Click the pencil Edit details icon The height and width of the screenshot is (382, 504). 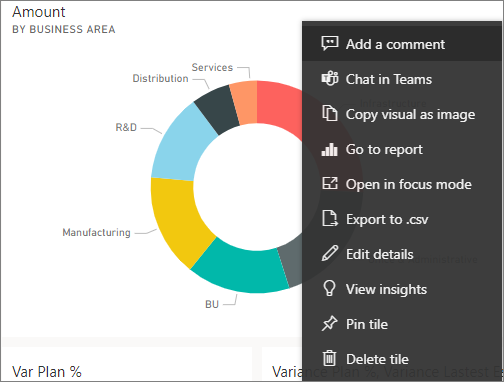[x=330, y=254]
